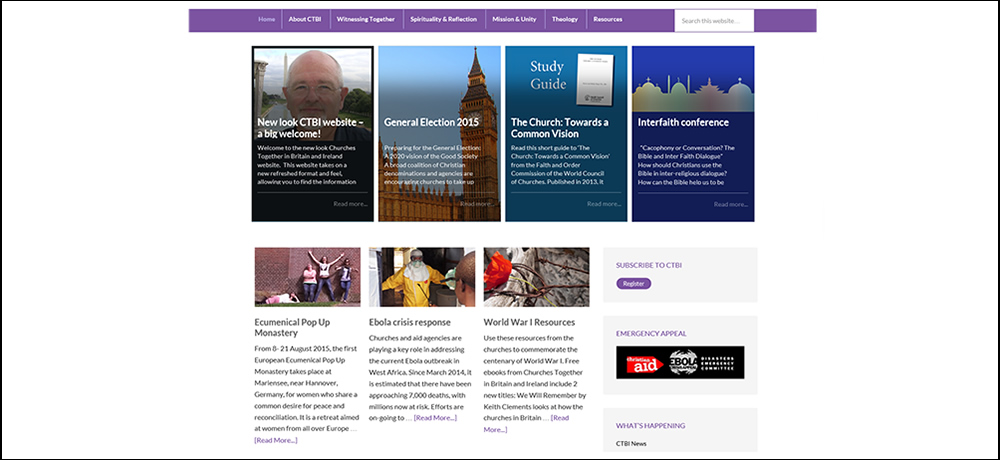
Task: Open 'New look CTBI website' card heading
Action: pyautogui.click(x=311, y=128)
